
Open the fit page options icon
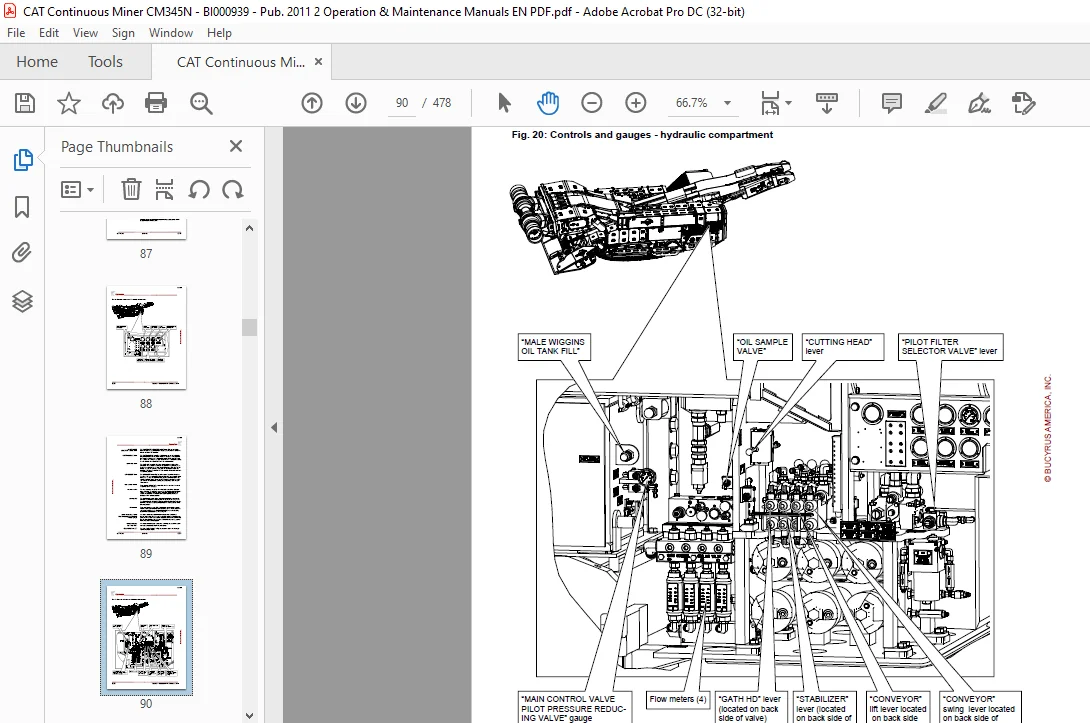click(x=770, y=103)
